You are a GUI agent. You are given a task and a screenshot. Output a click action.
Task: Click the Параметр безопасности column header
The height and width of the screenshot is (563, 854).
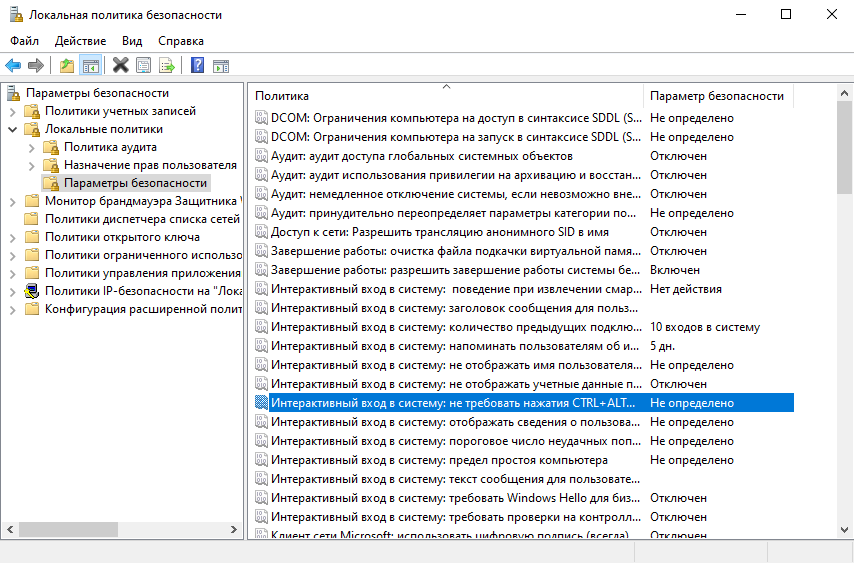coord(716,95)
